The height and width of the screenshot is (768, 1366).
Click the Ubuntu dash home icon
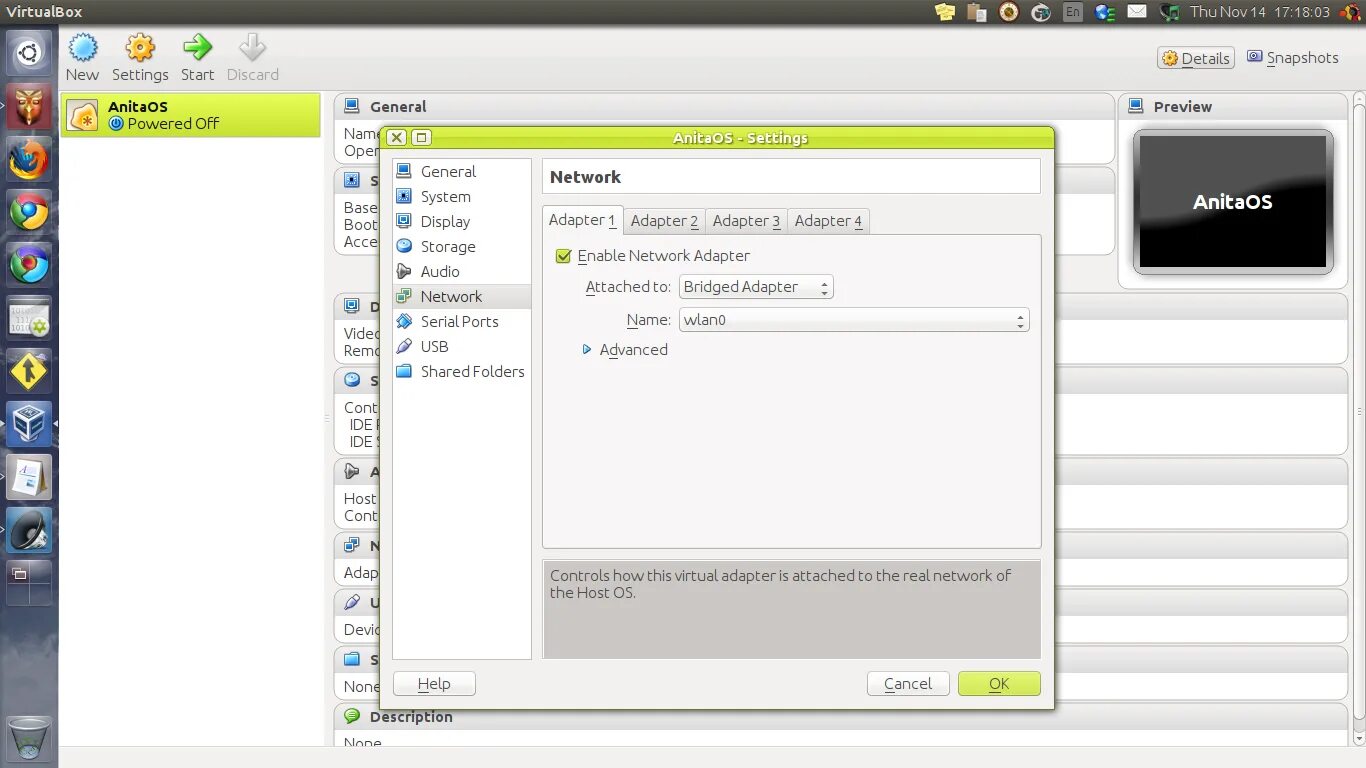tap(29, 53)
